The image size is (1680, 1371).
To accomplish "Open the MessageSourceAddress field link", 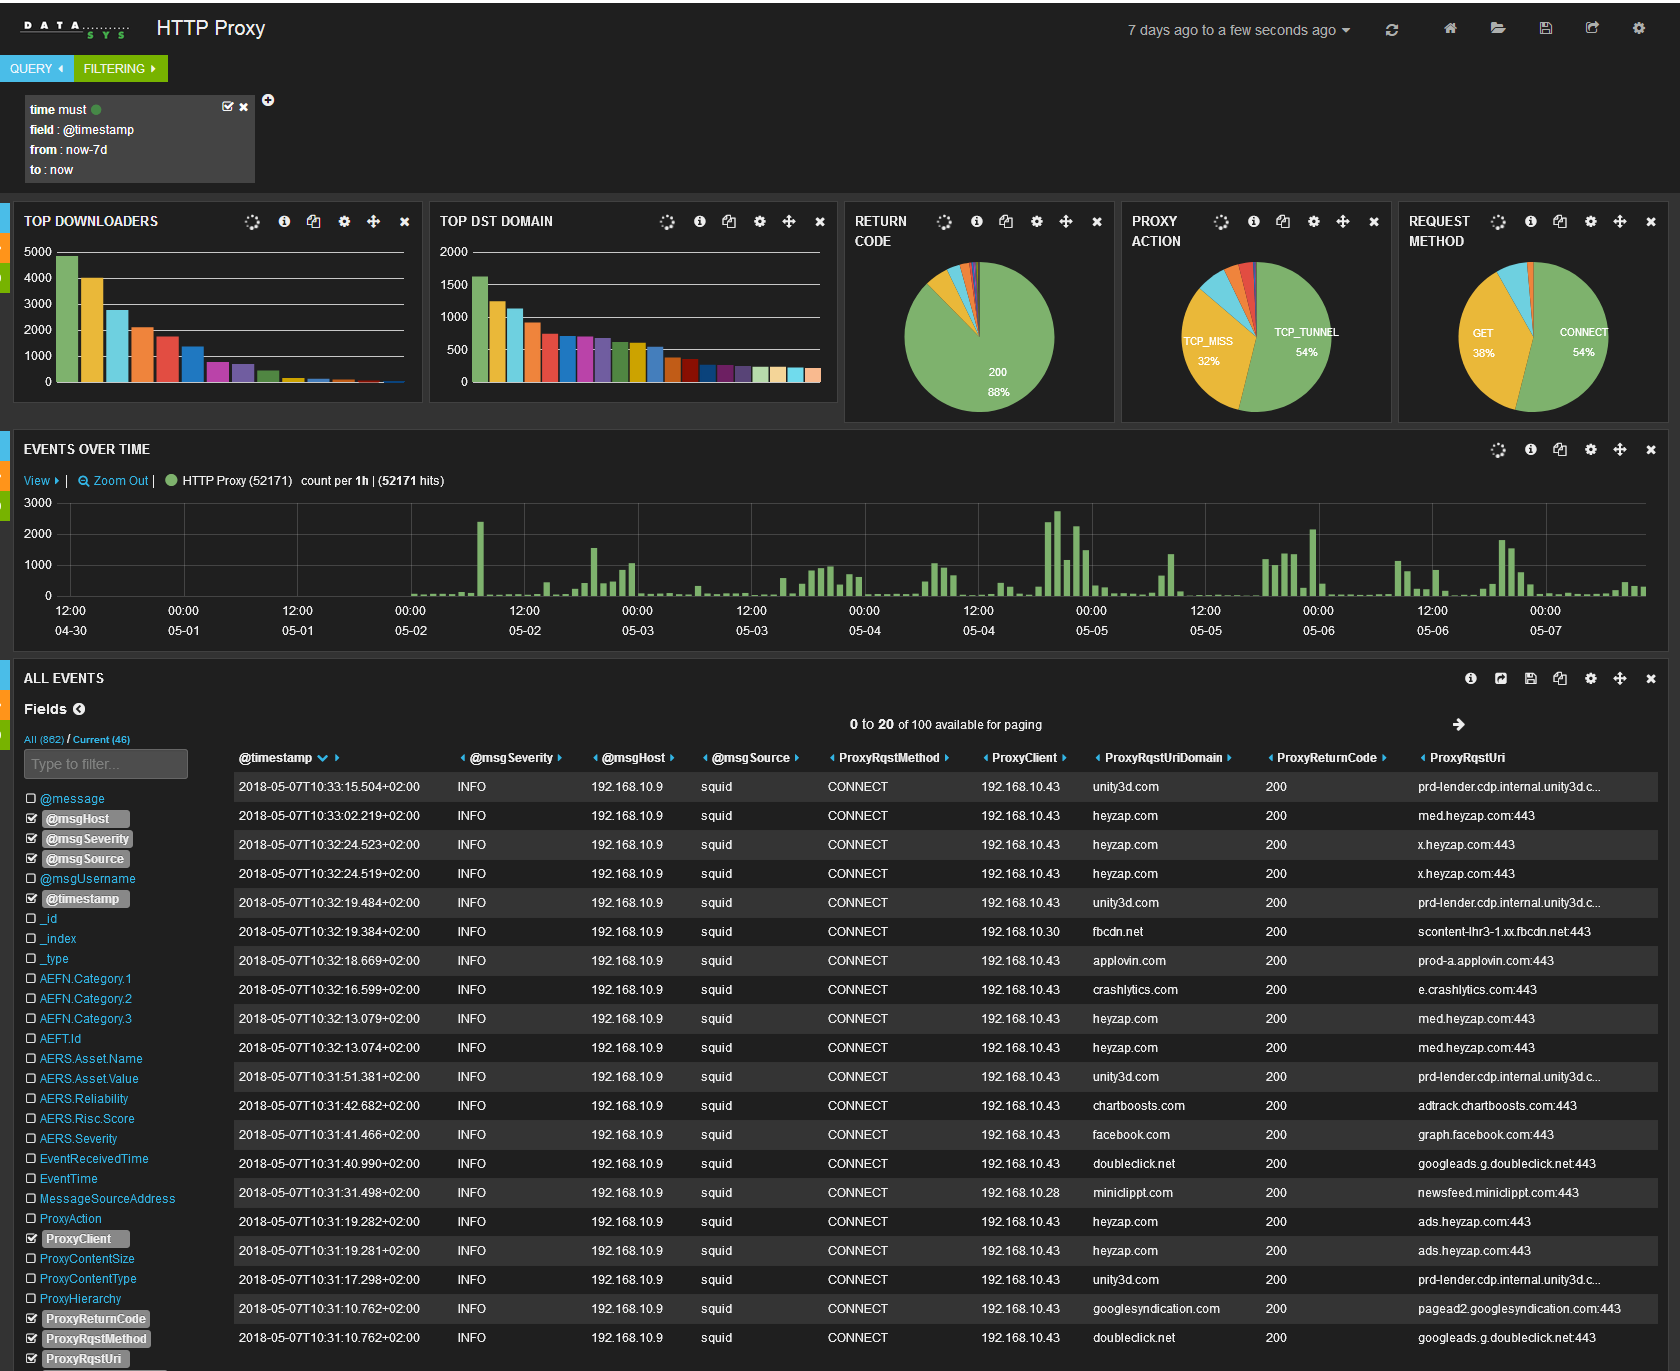I will coord(107,1198).
